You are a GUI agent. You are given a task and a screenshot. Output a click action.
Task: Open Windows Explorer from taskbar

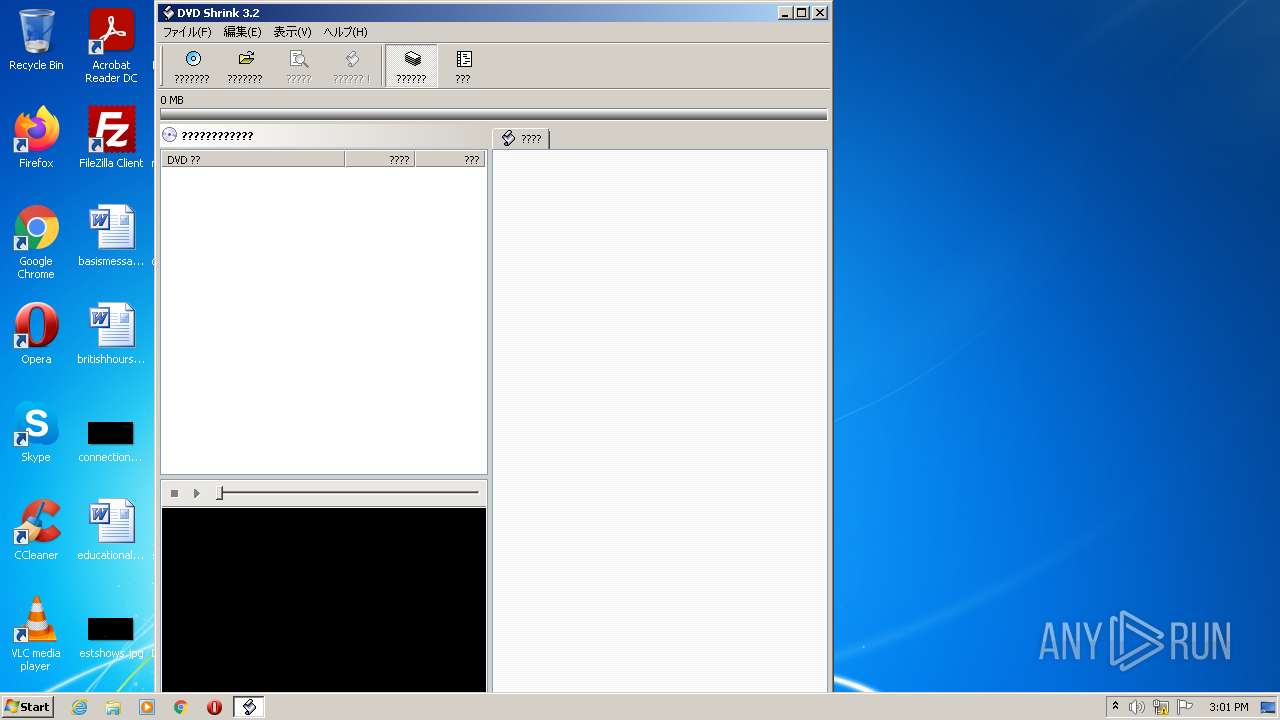[113, 707]
